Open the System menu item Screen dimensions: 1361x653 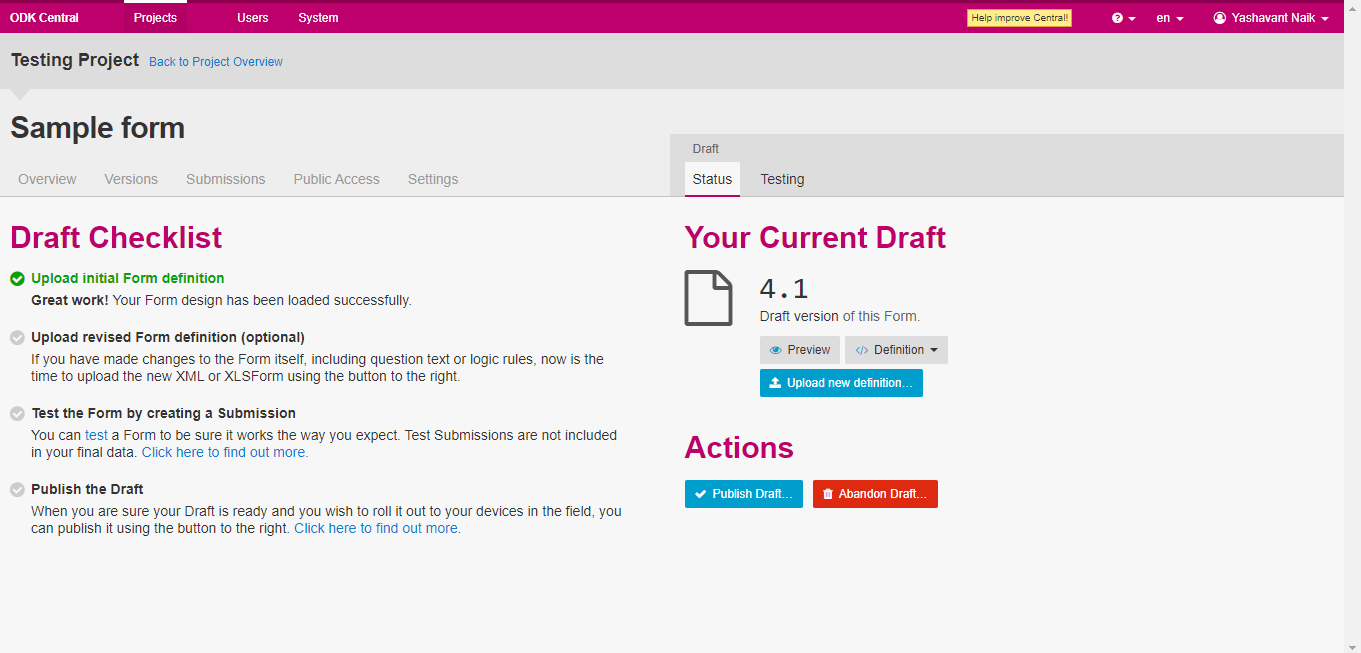318,18
